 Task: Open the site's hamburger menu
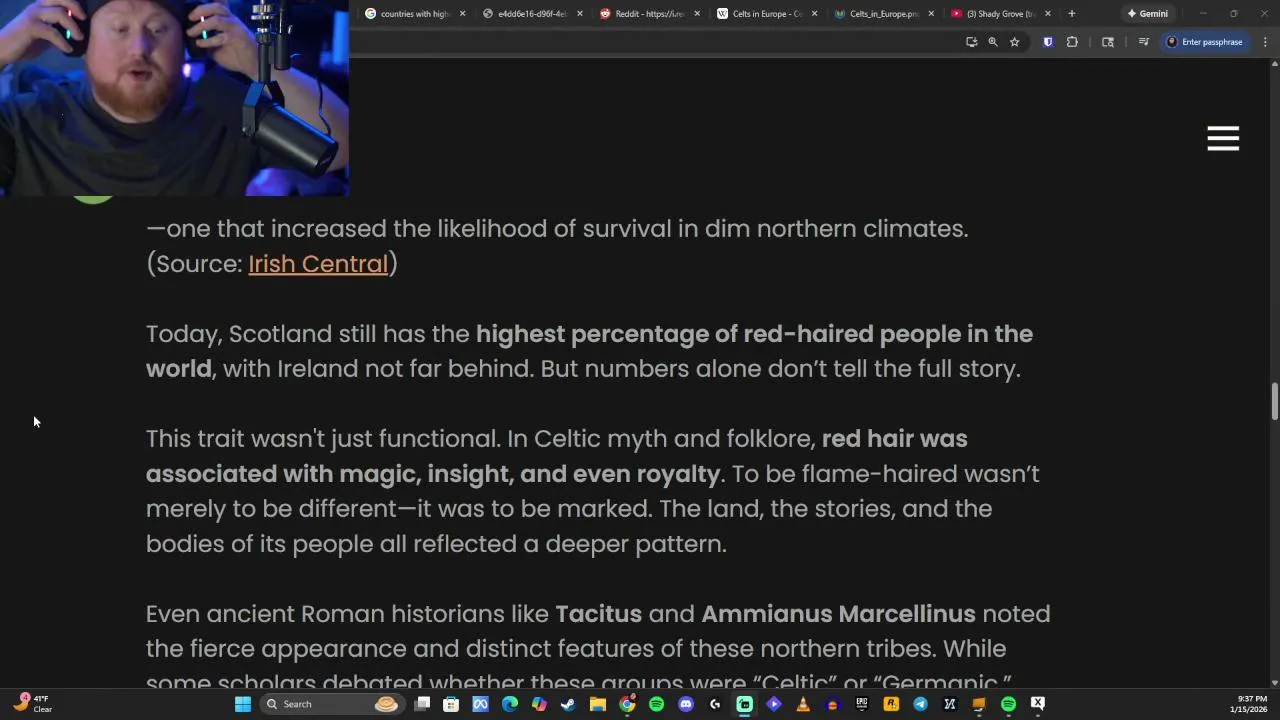(1223, 138)
